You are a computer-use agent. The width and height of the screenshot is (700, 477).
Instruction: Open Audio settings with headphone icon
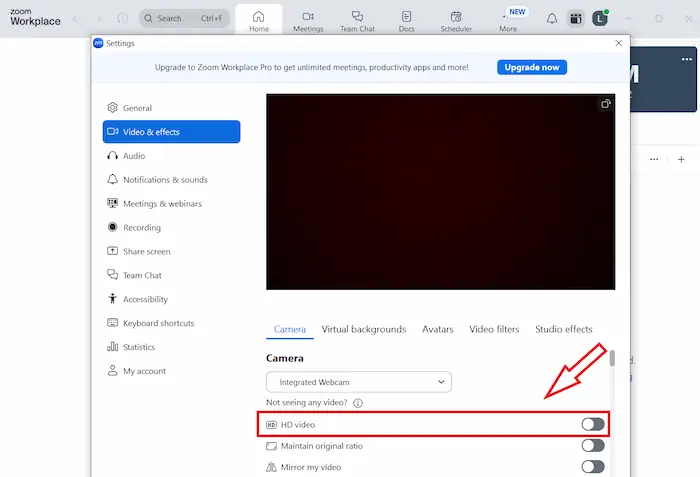(x=133, y=156)
